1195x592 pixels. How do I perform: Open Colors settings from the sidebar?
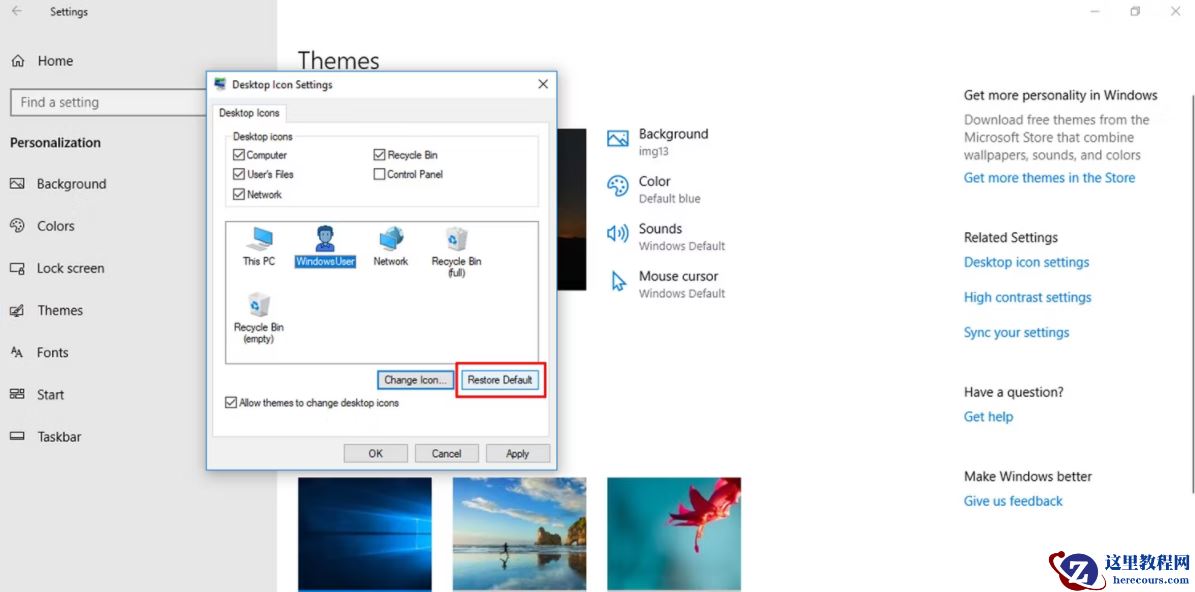(x=56, y=225)
